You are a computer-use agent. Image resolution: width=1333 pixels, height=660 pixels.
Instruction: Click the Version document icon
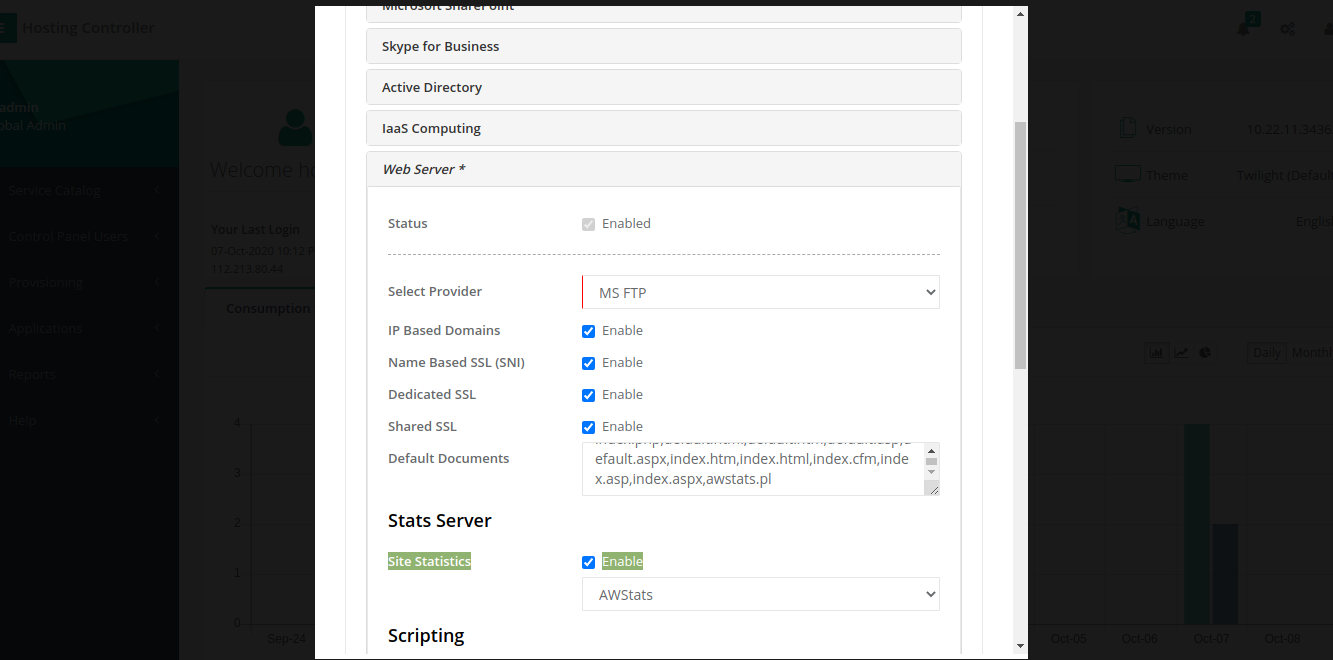[1128, 128]
